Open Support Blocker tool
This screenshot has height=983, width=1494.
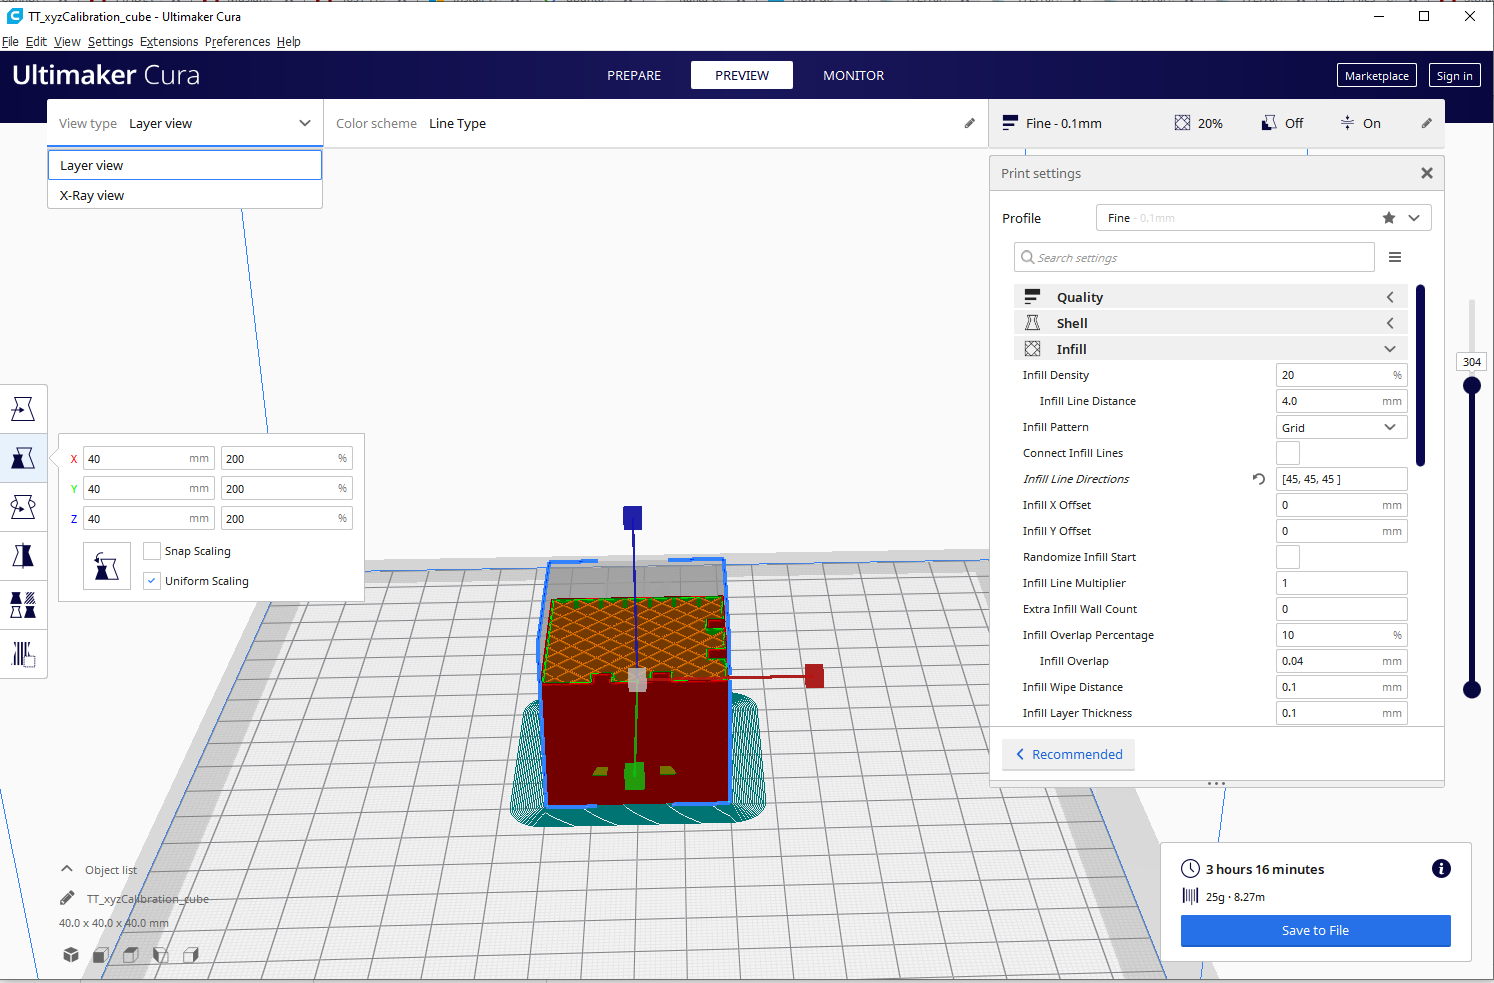tap(23, 654)
